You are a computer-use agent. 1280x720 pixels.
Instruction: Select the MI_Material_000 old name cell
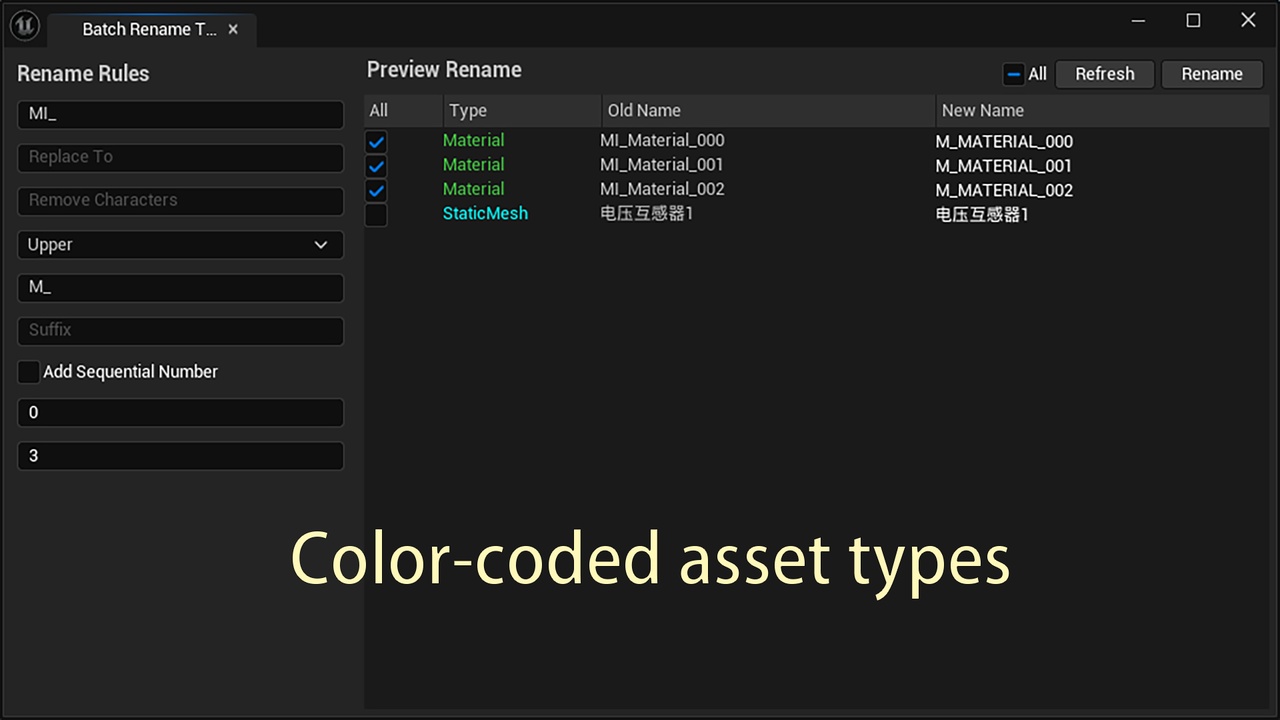pos(662,141)
